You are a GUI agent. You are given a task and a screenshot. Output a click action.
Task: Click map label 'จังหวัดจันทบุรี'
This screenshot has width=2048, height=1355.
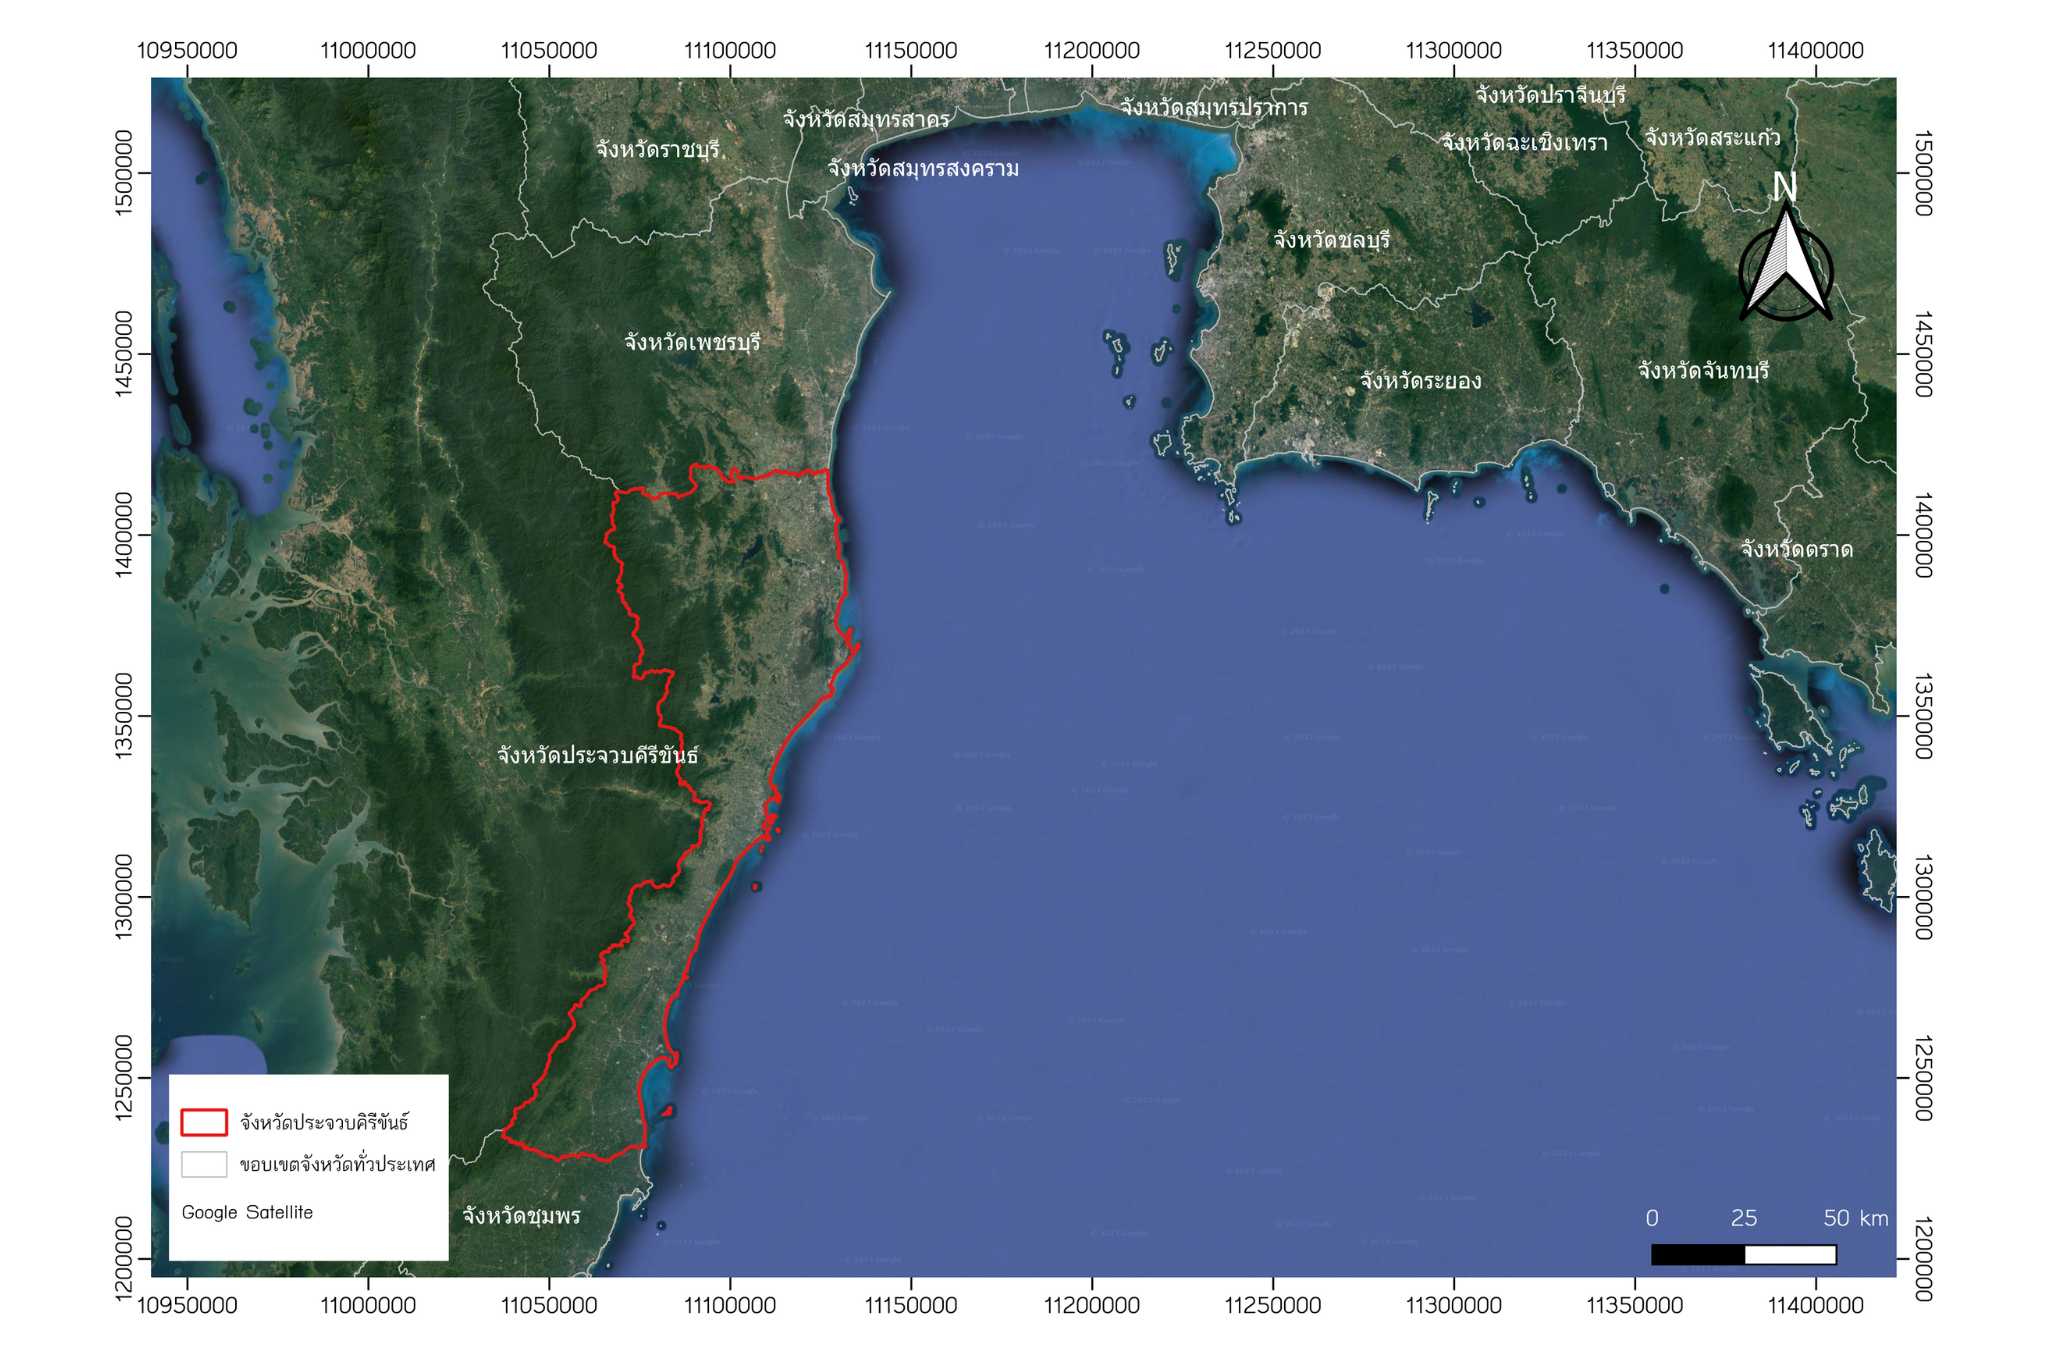(x=1703, y=371)
